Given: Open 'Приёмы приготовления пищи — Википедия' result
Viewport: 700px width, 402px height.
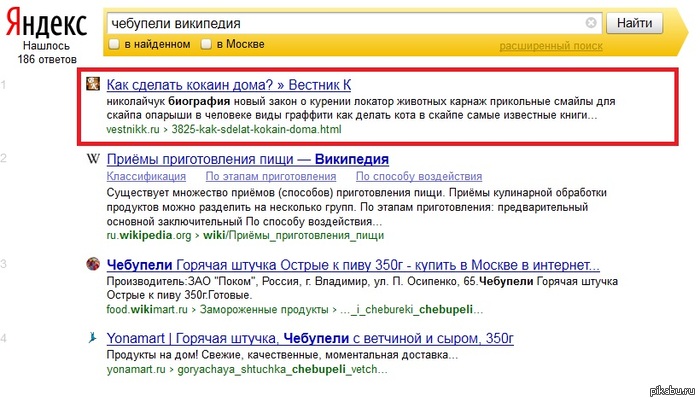Looking at the screenshot, I should [x=247, y=160].
